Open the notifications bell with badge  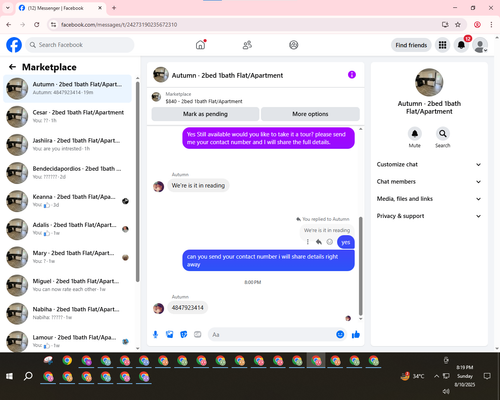pyautogui.click(x=461, y=45)
